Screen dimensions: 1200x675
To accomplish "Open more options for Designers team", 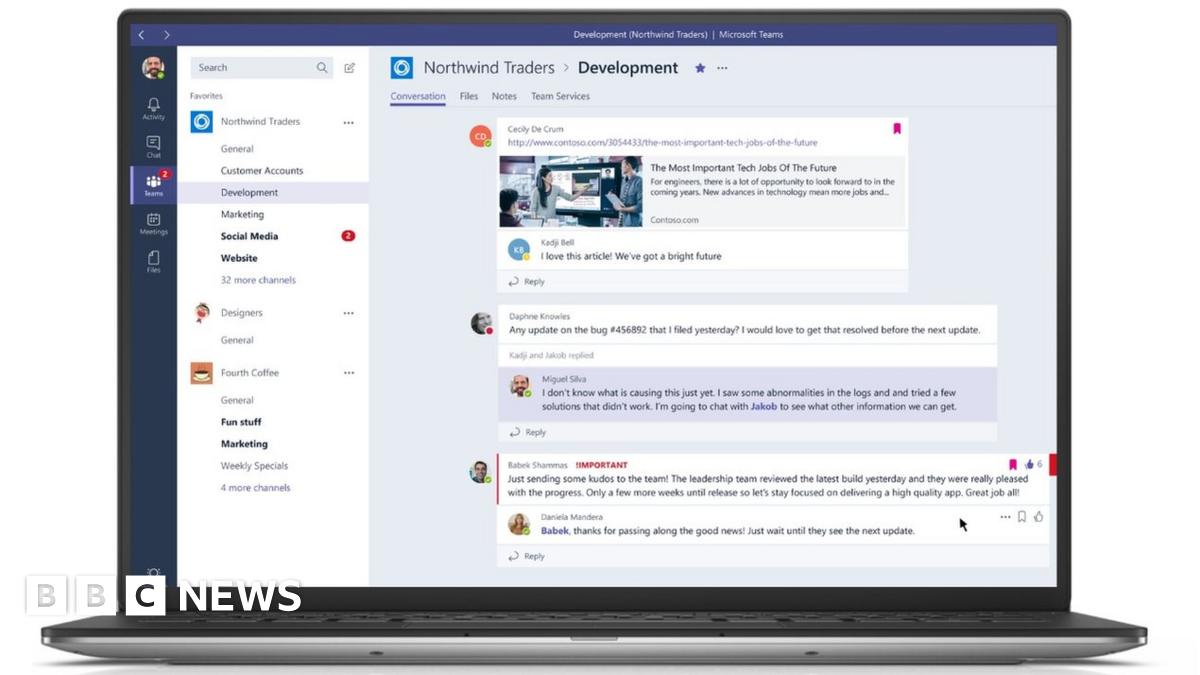I will tap(348, 313).
